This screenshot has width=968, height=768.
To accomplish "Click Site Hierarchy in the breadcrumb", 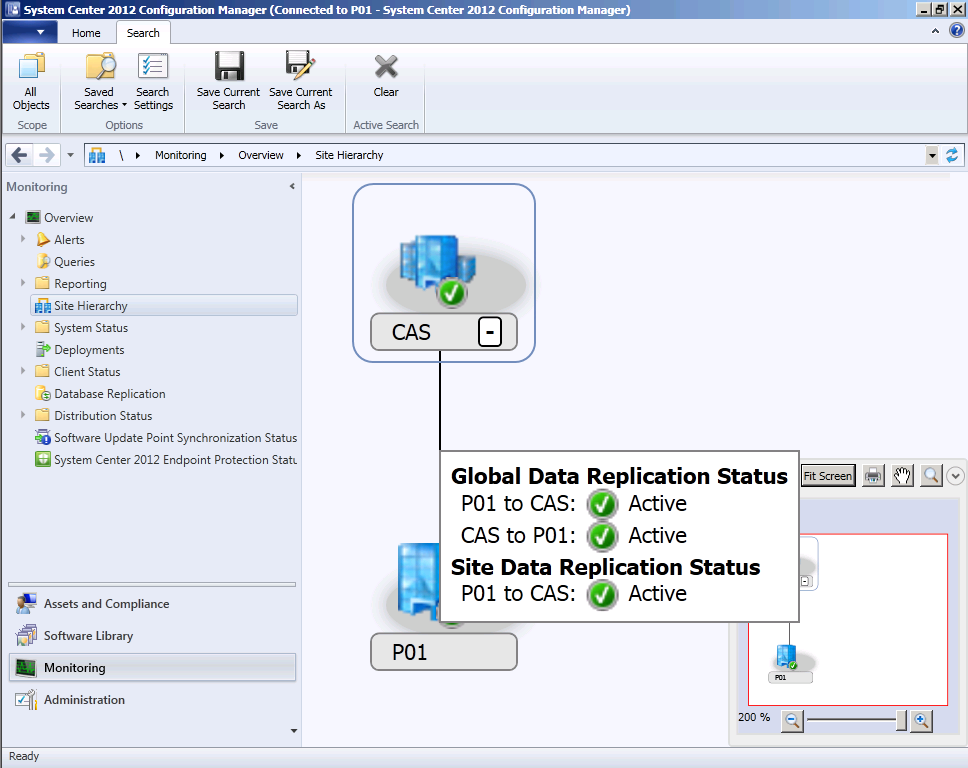I will point(349,155).
